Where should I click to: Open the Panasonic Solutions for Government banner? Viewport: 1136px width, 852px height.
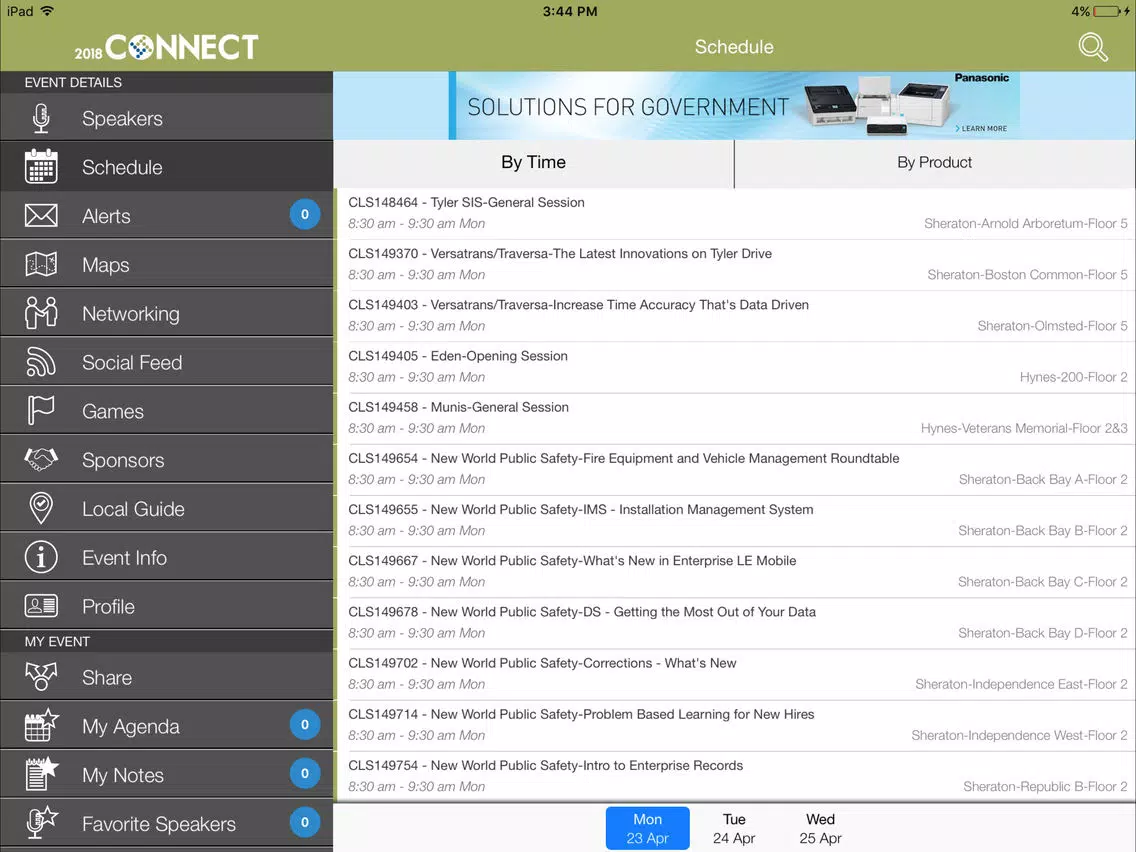coord(734,106)
